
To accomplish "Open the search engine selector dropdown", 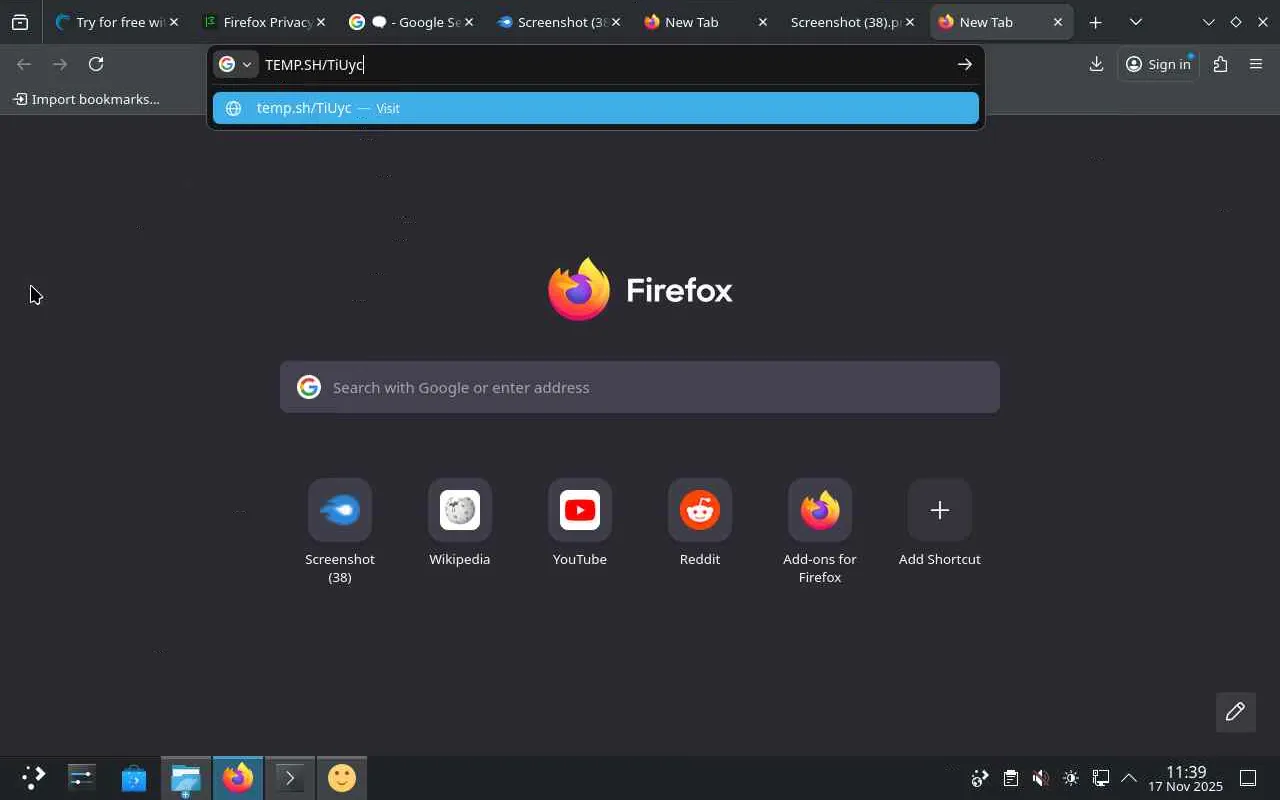I will click(x=236, y=64).
